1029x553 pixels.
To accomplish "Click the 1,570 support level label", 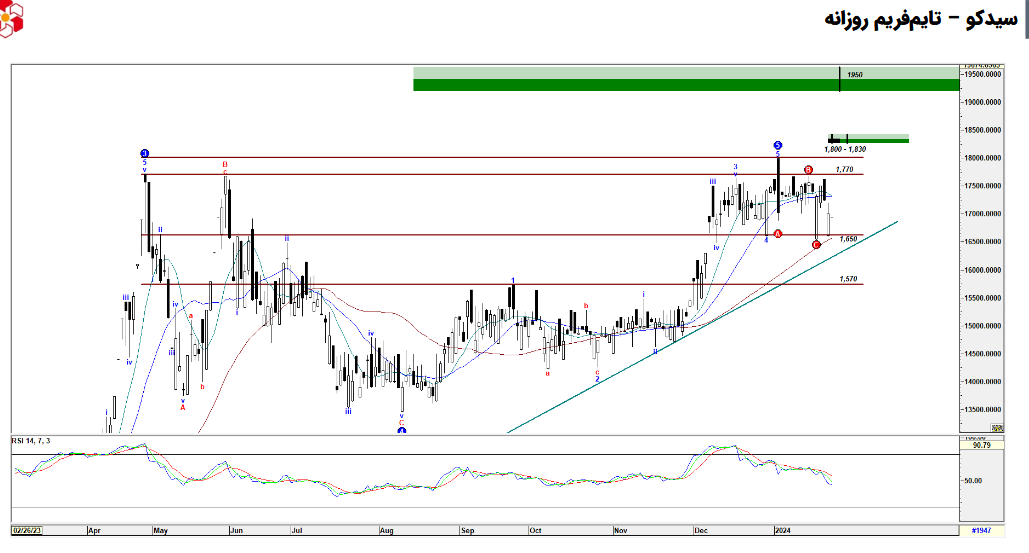I will point(848,279).
